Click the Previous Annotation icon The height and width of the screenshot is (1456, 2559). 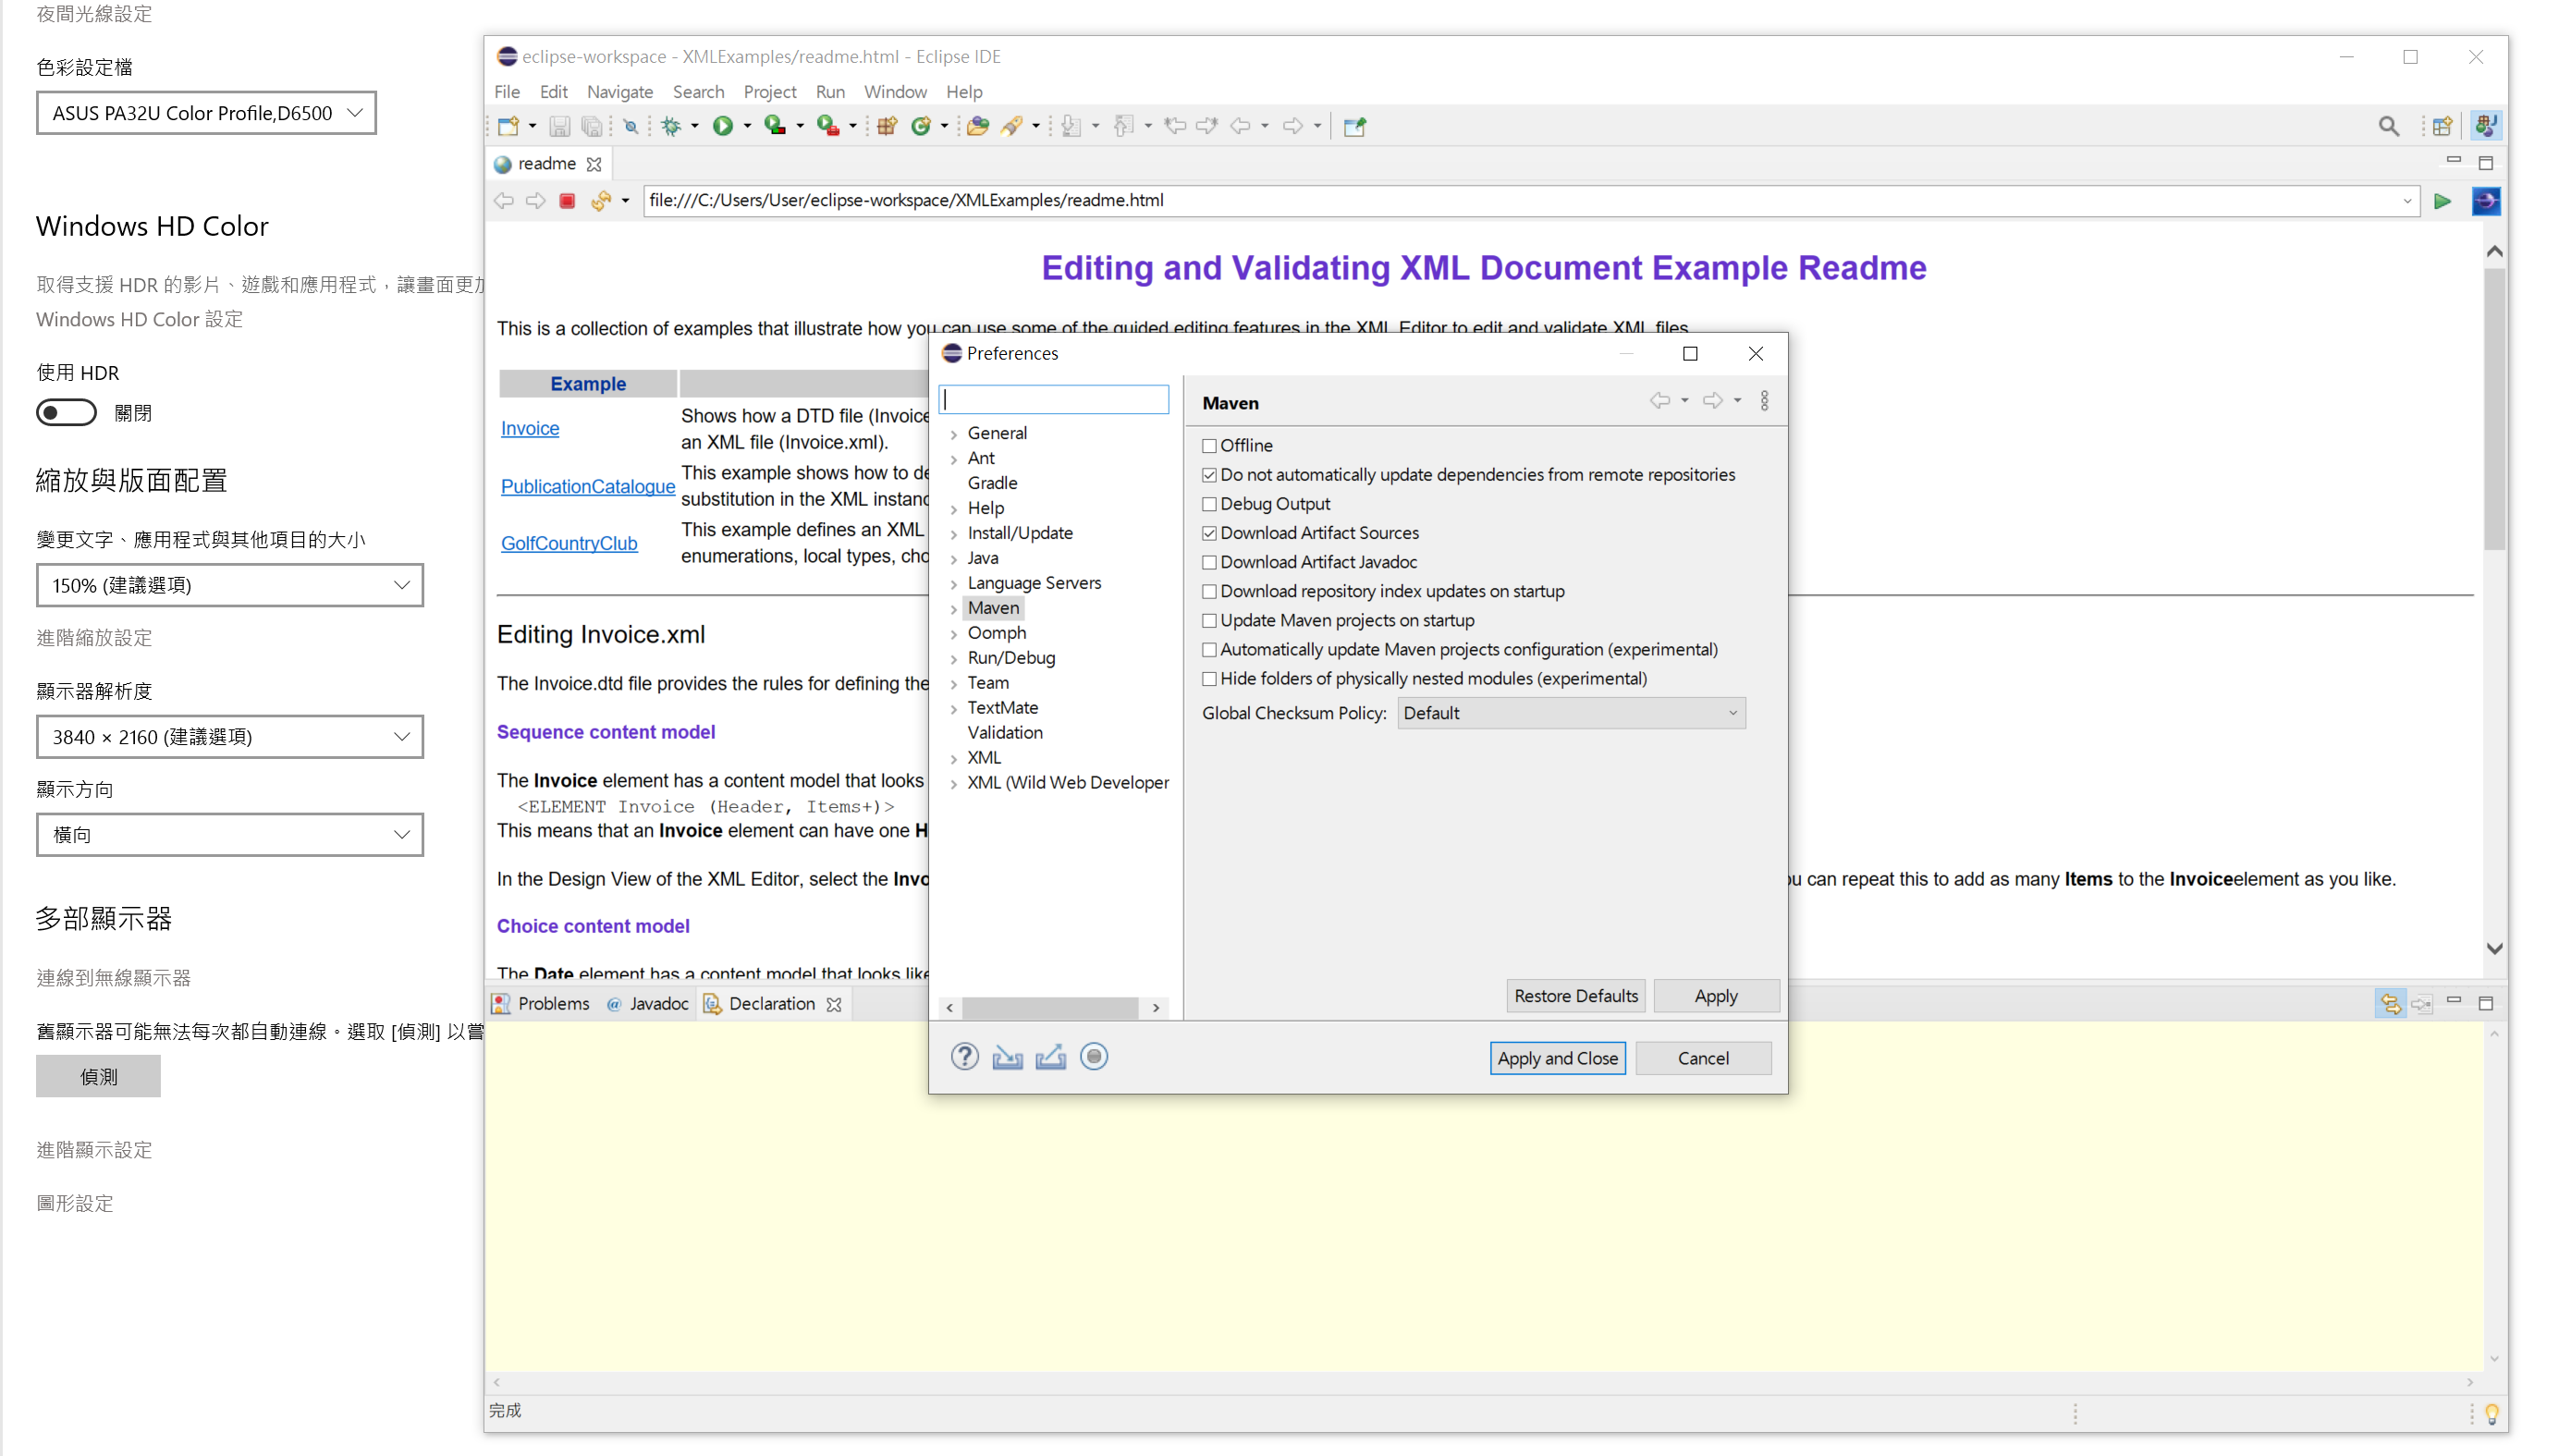1123,126
